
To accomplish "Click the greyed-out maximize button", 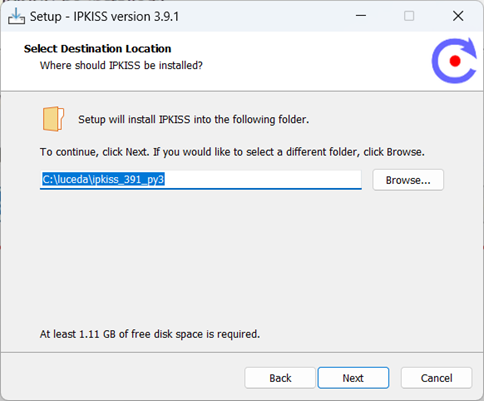I will (x=409, y=16).
